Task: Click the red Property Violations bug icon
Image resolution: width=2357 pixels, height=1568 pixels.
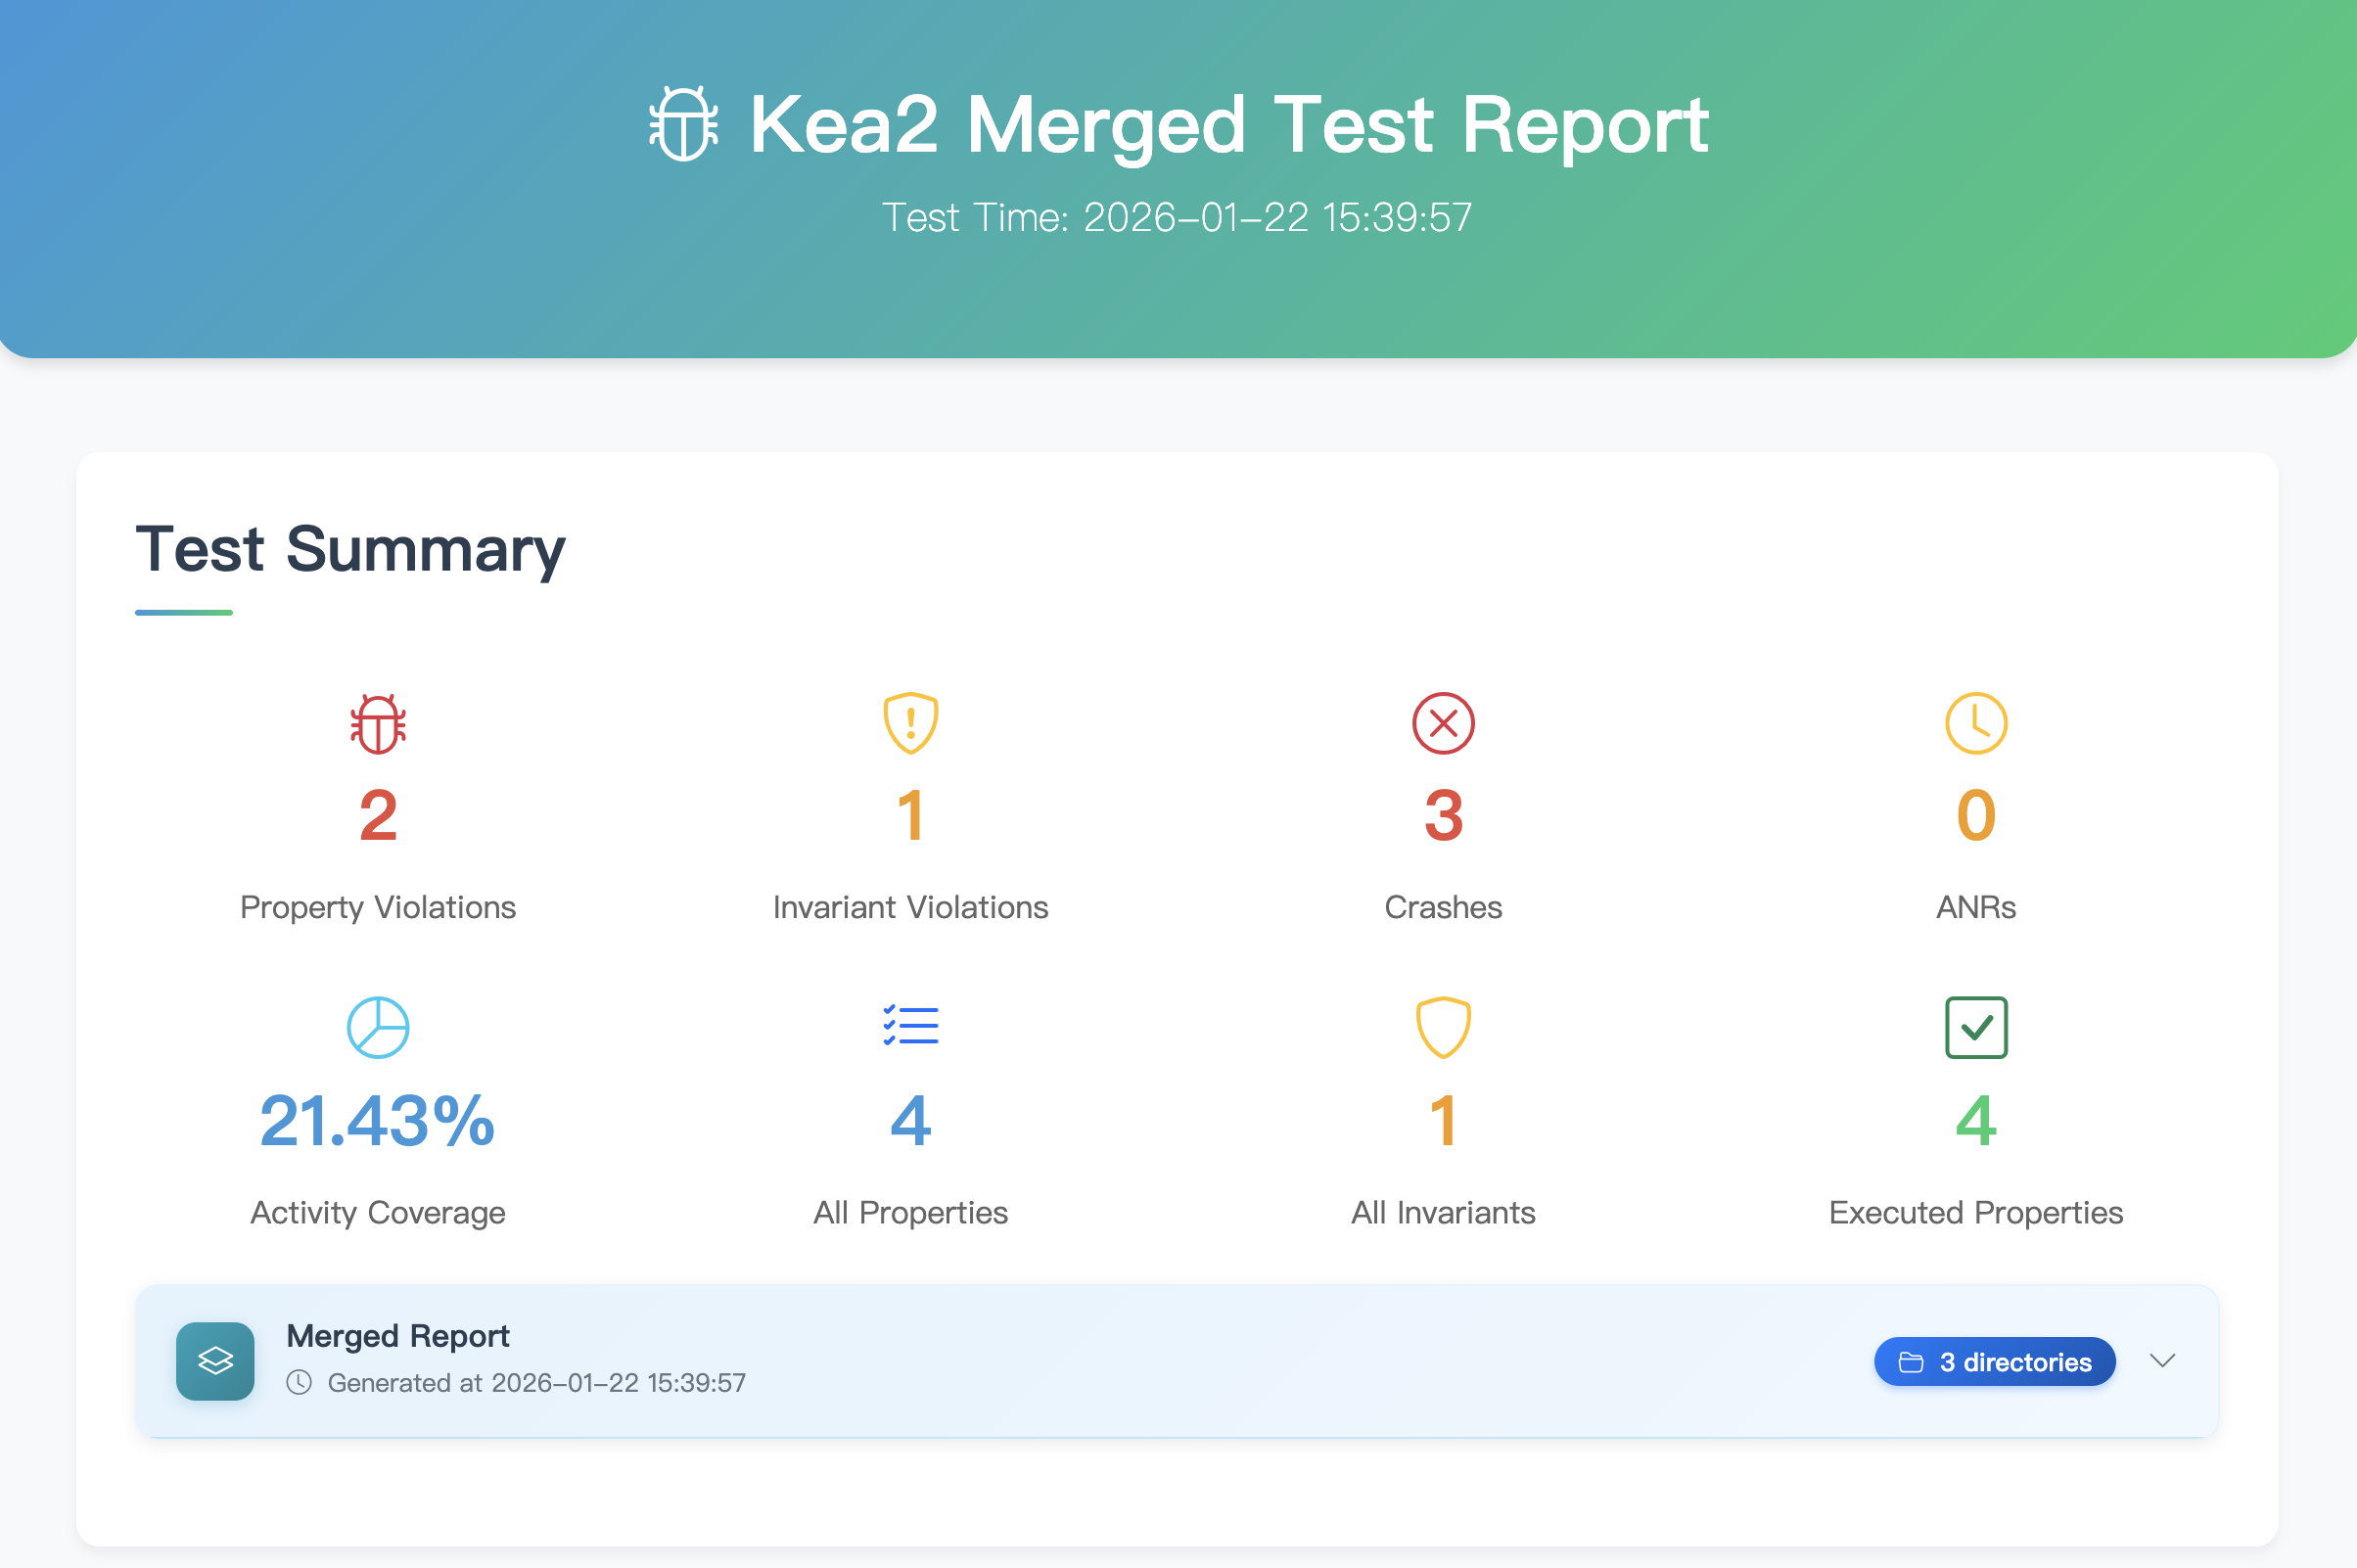Action: [x=378, y=723]
